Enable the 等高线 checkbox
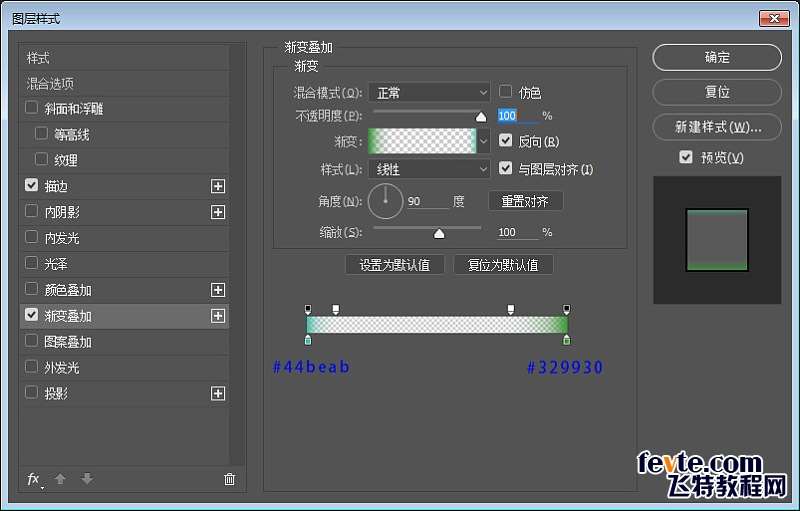This screenshot has height=511, width=800. [41, 134]
